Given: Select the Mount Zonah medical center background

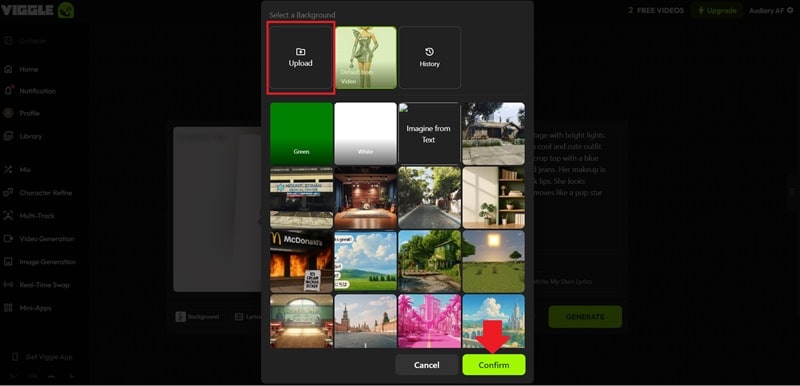Looking at the screenshot, I should (x=301, y=197).
